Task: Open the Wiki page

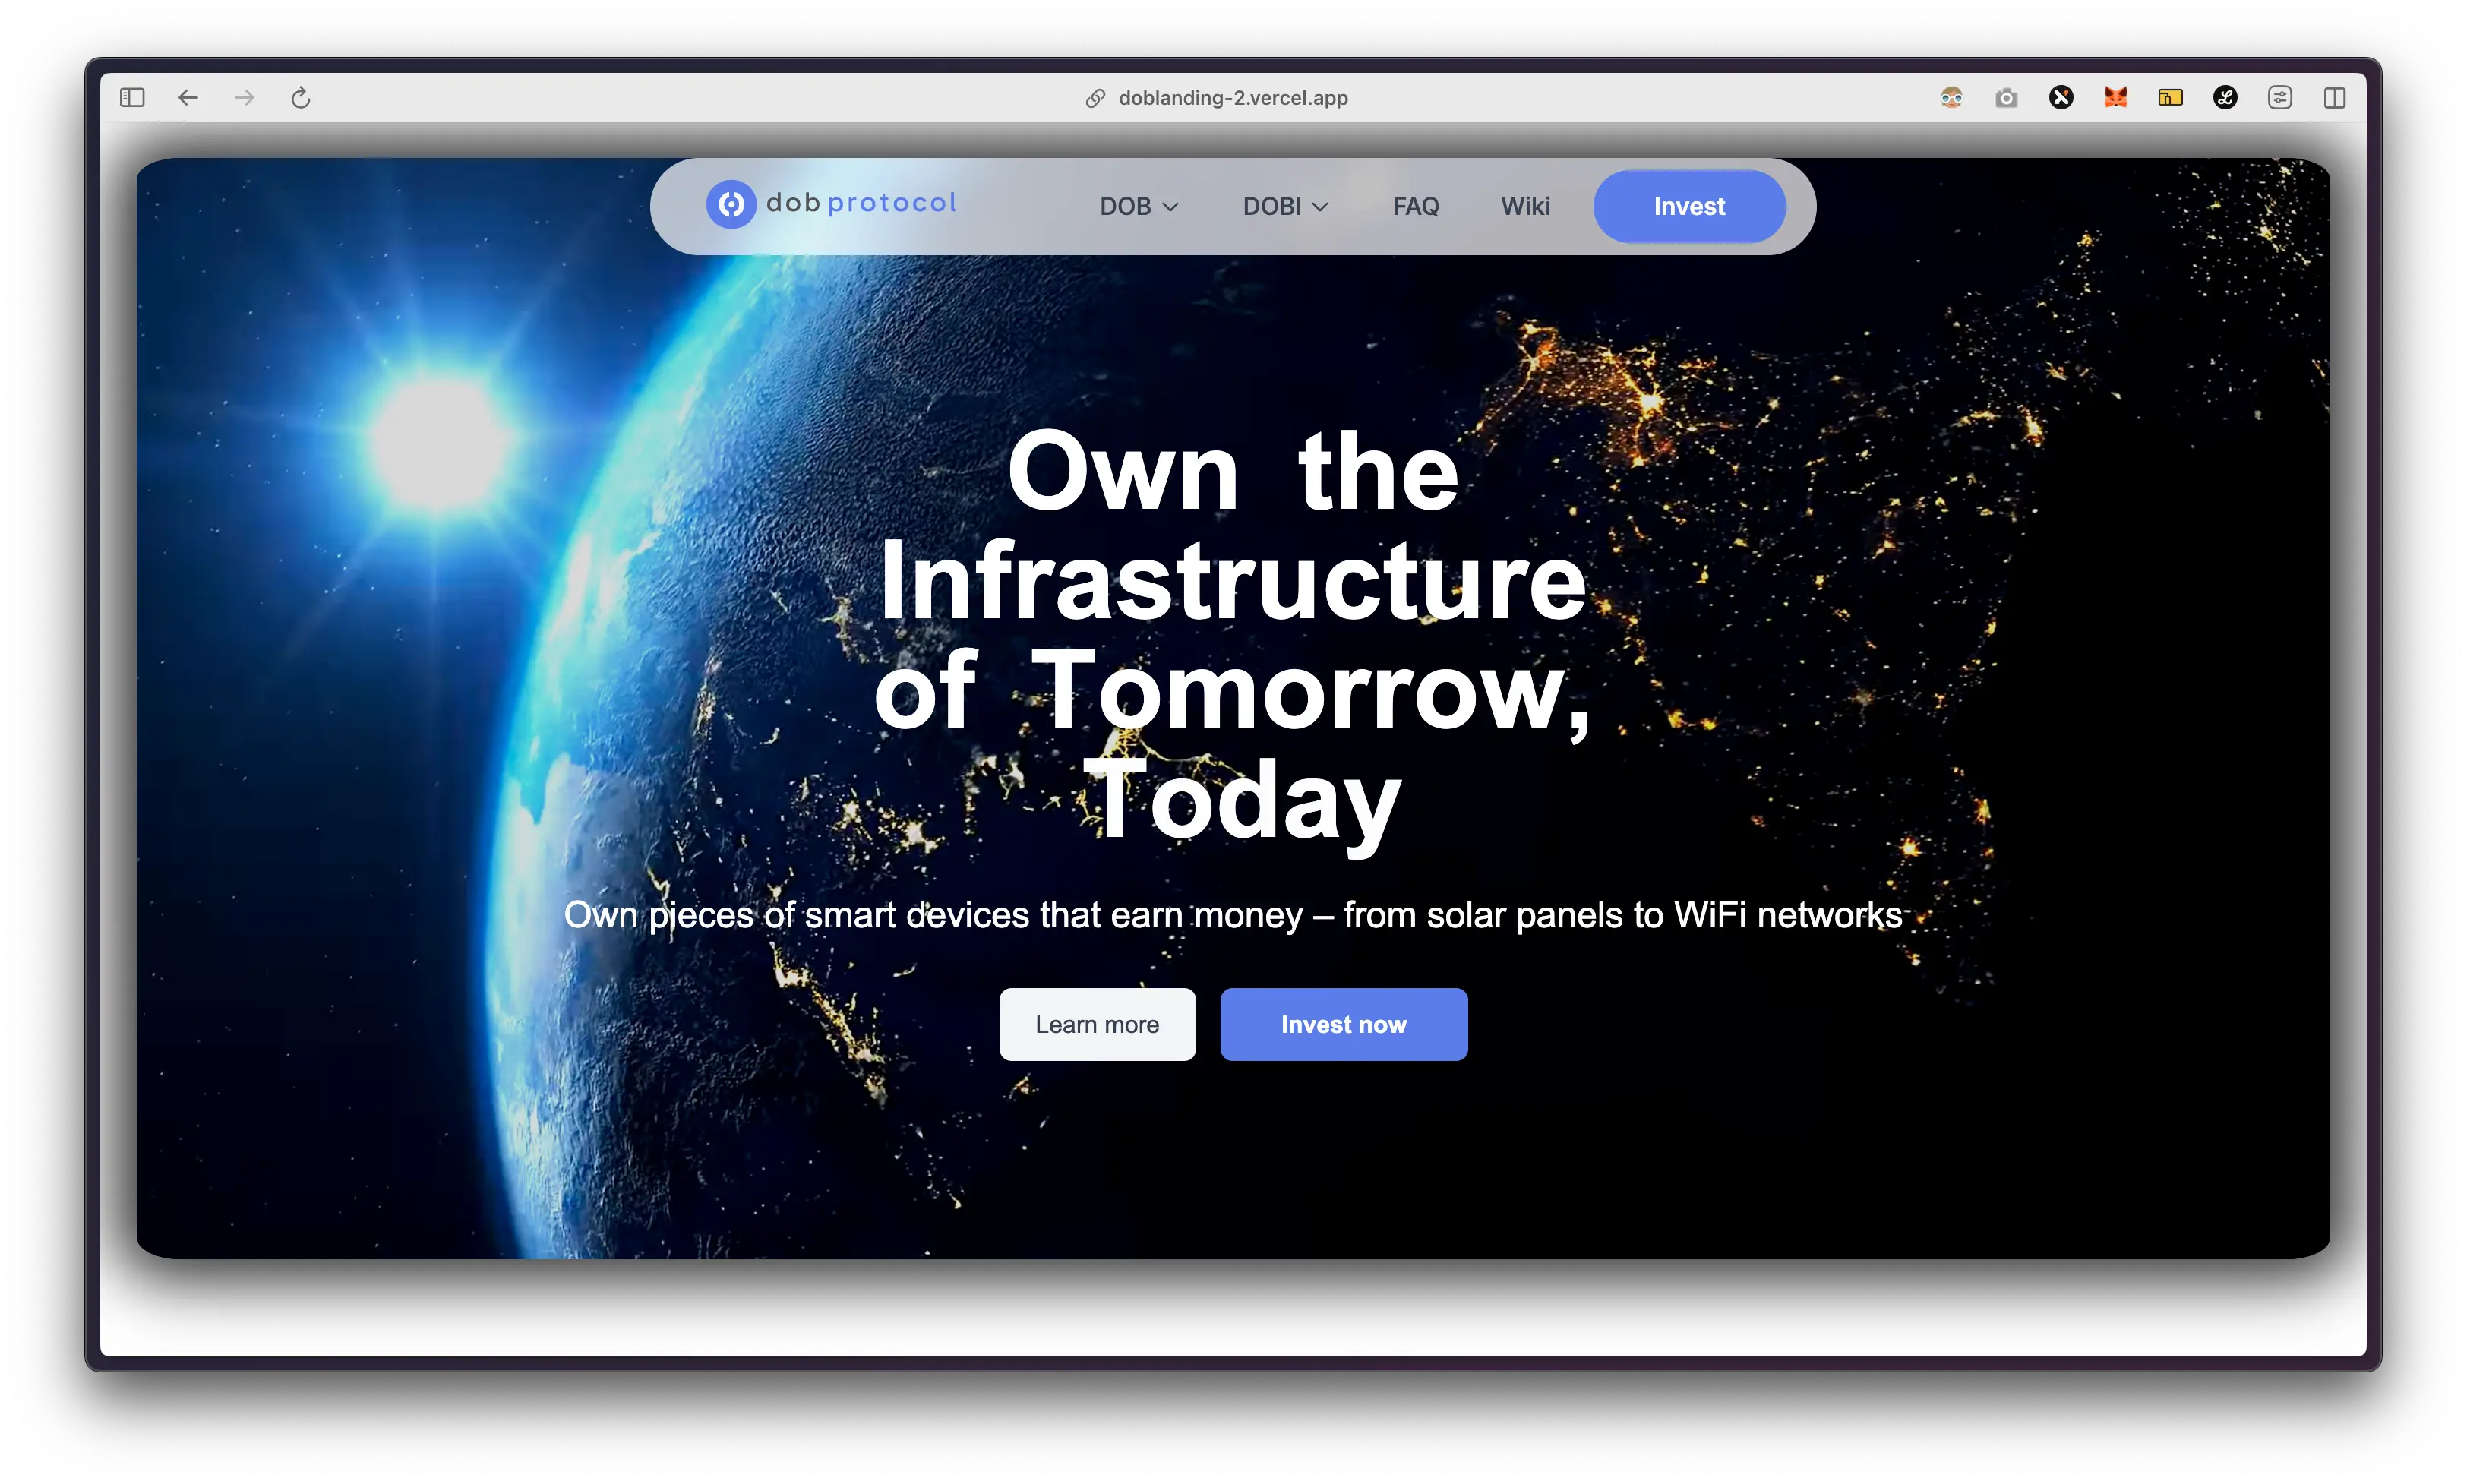Action: pos(1525,206)
